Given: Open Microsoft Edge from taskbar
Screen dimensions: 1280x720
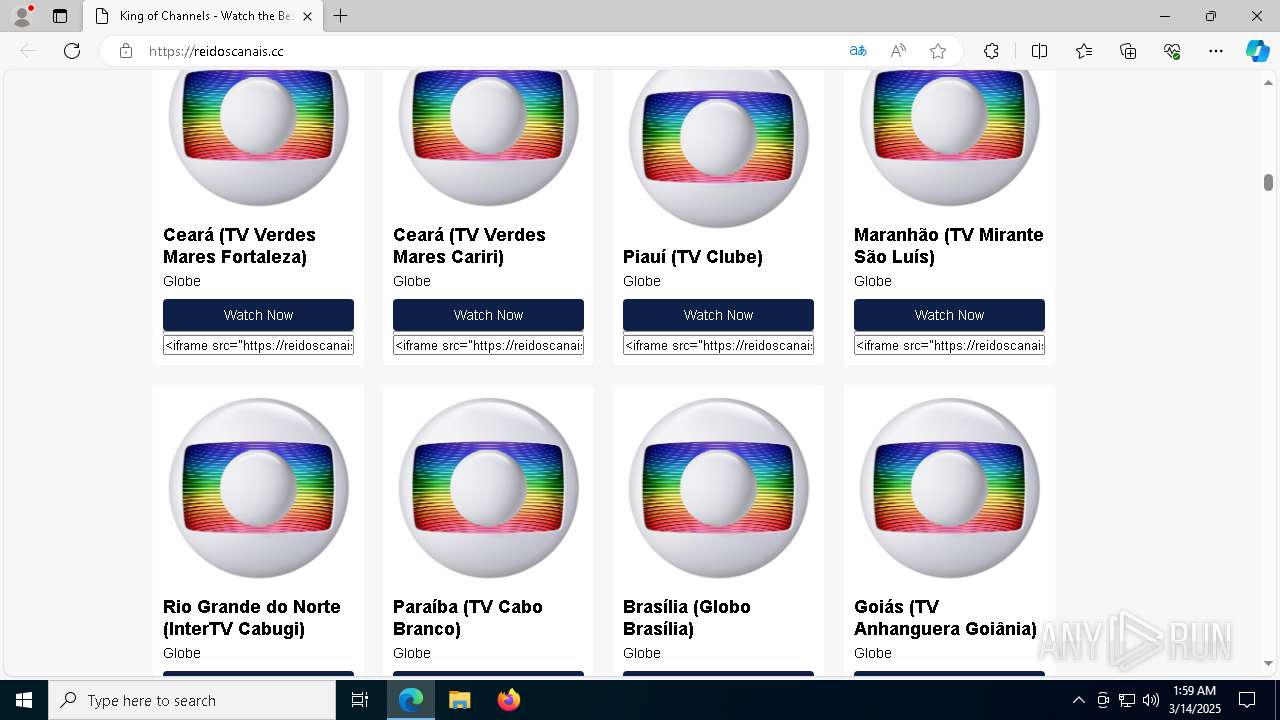Looking at the screenshot, I should (411, 700).
